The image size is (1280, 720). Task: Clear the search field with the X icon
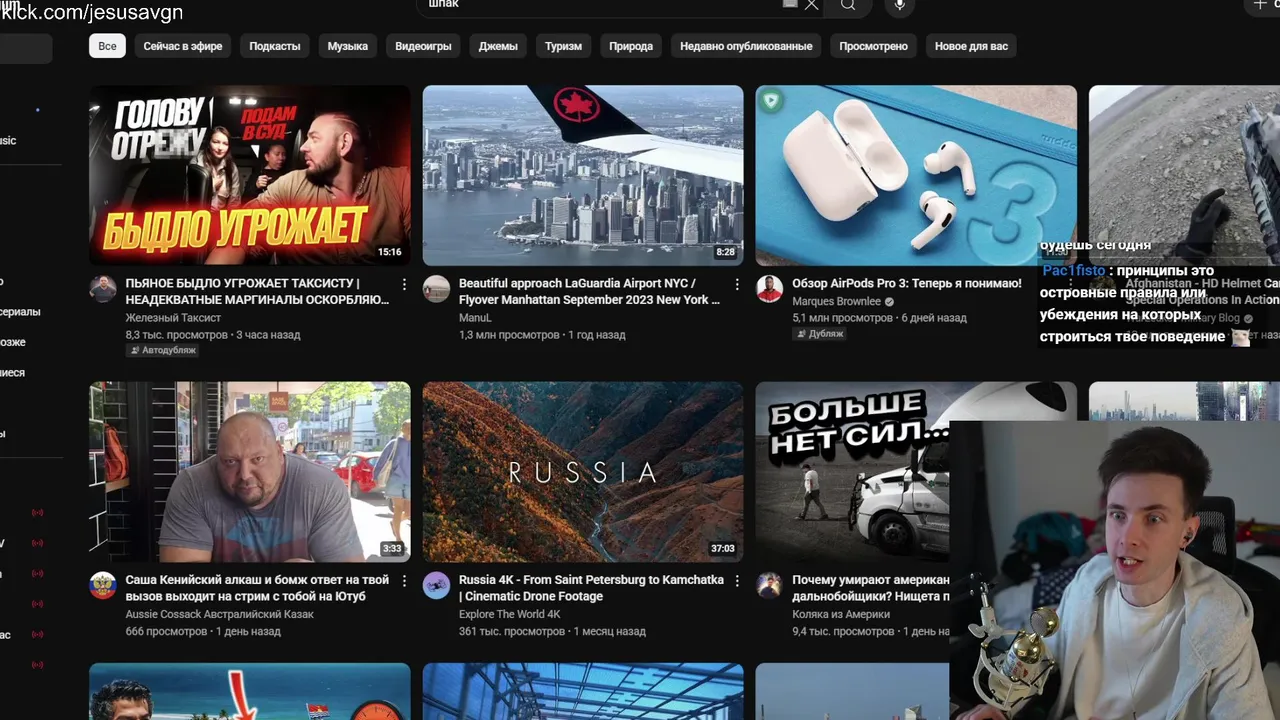coord(812,5)
